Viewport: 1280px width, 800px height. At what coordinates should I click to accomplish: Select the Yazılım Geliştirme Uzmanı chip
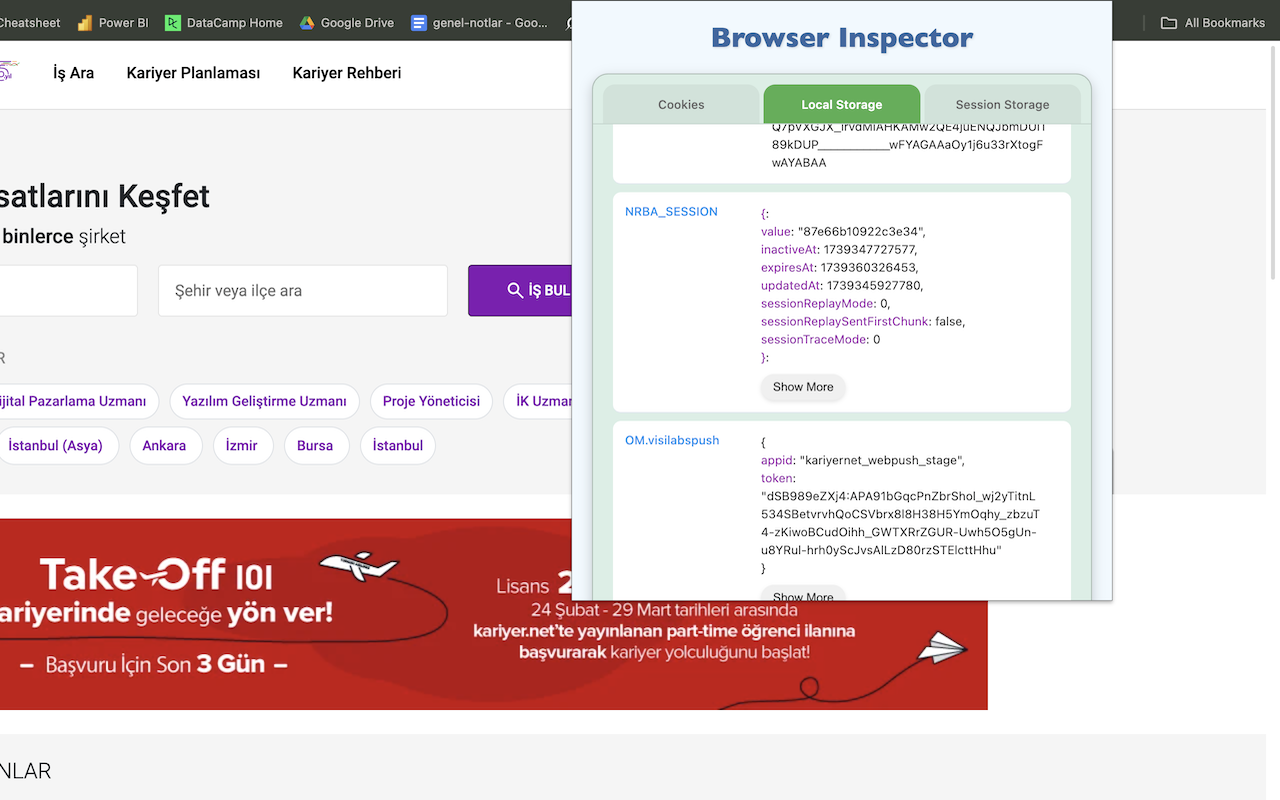tap(264, 401)
